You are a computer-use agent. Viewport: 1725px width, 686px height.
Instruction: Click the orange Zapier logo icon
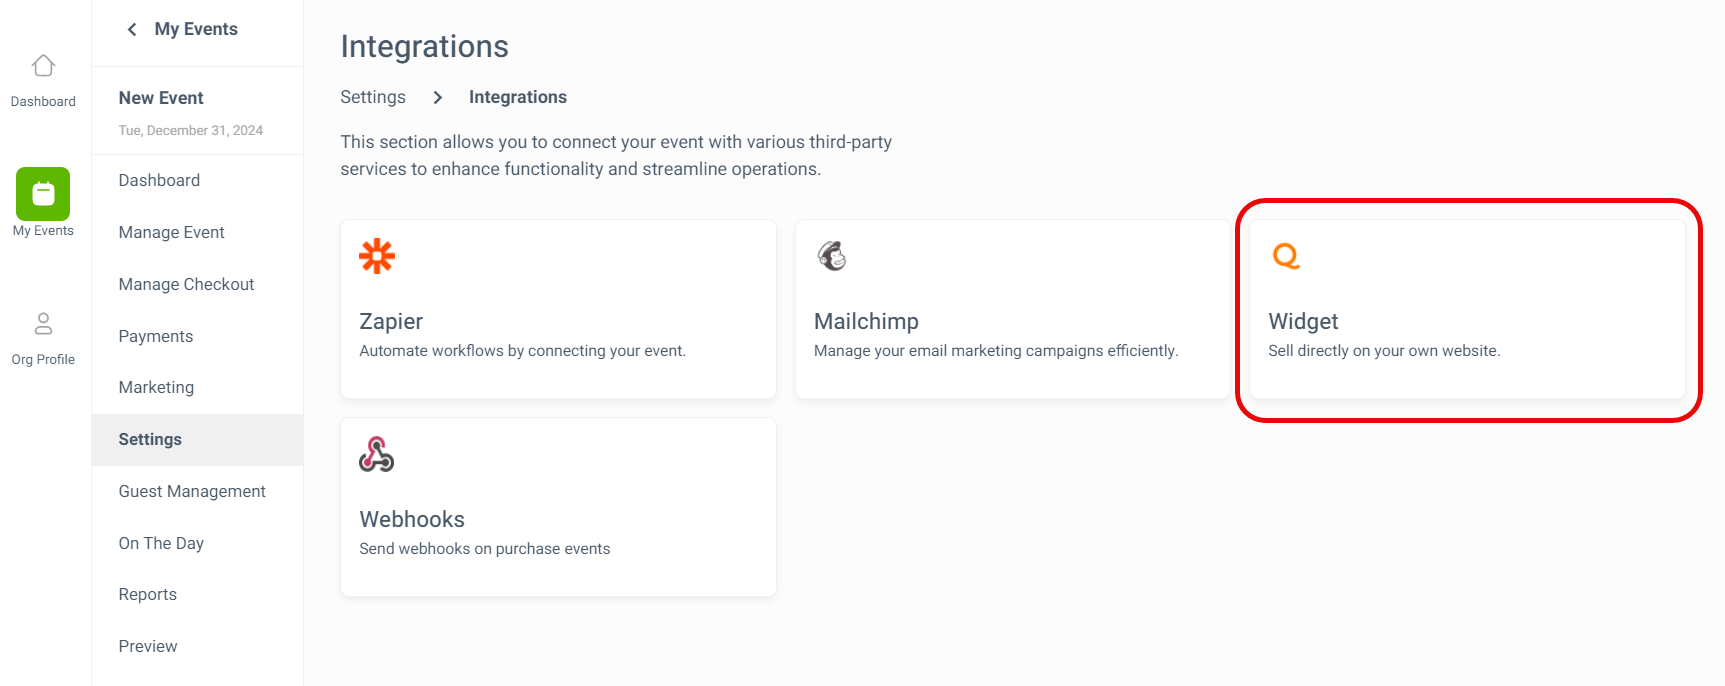377,256
